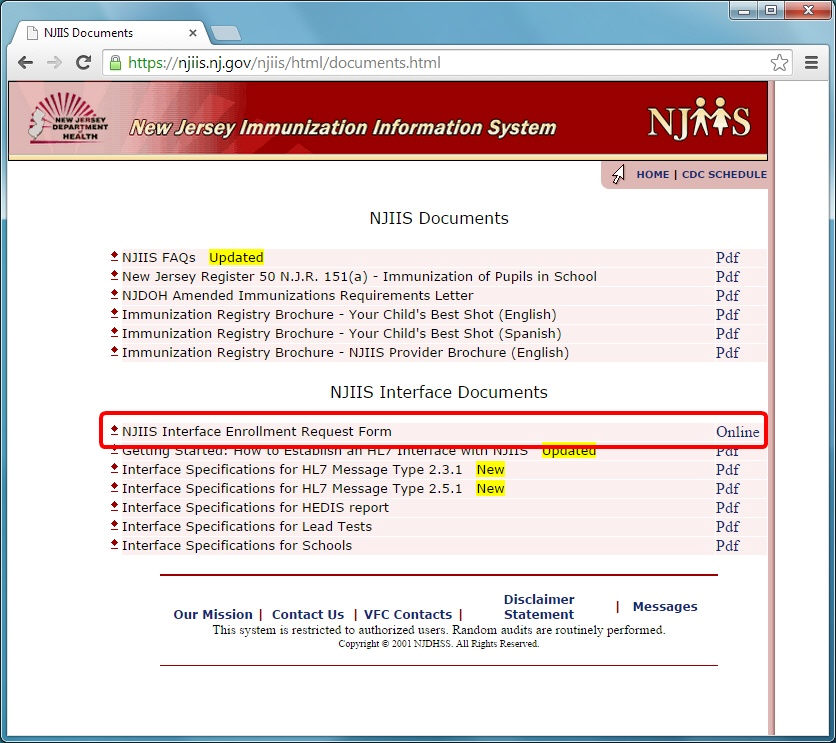Viewport: 836px width, 743px height.
Task: View site security via the green padlock
Action: [115, 63]
